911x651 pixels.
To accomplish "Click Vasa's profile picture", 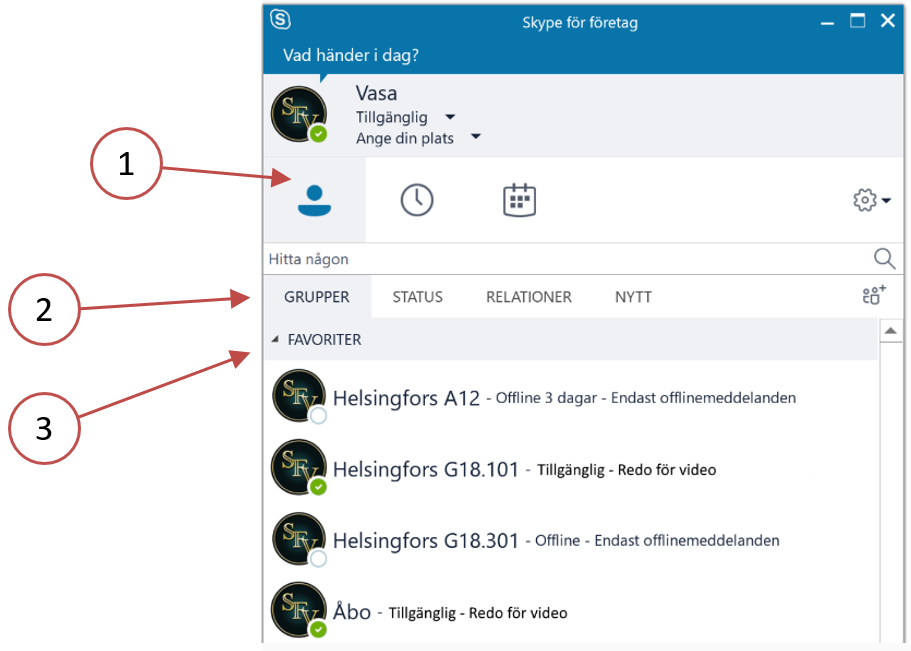I will point(299,114).
